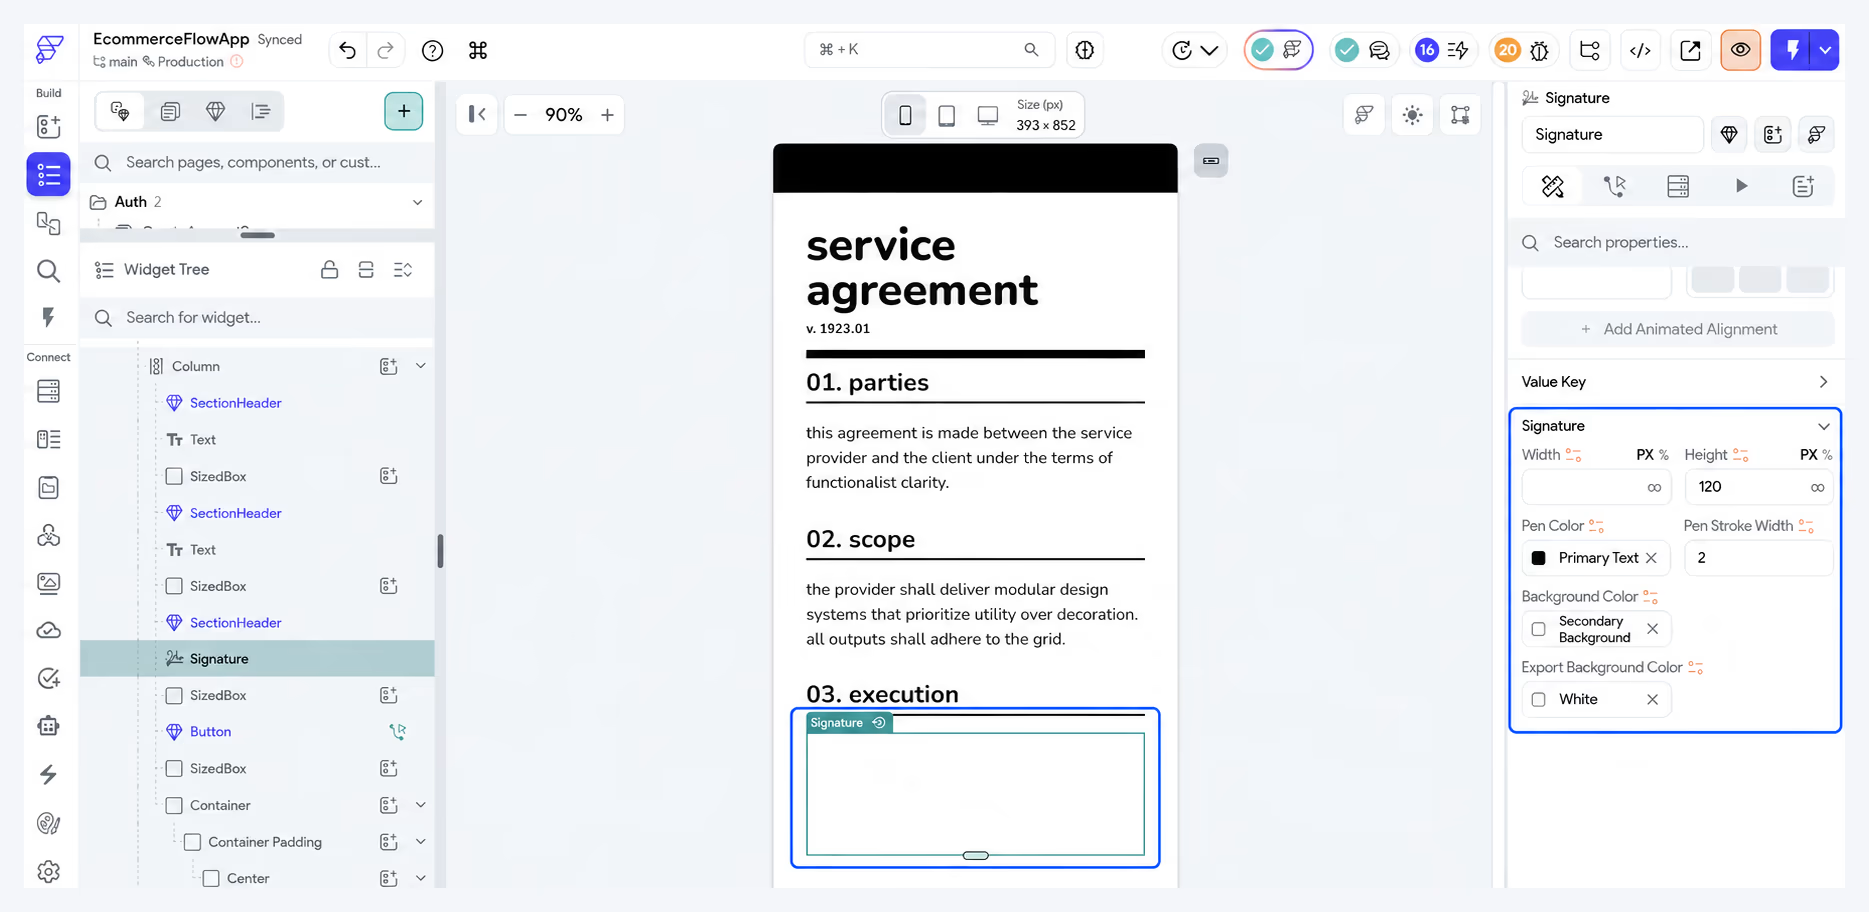Switch Height unit to percent
Viewport: 1869px width, 912px height.
[1827, 455]
